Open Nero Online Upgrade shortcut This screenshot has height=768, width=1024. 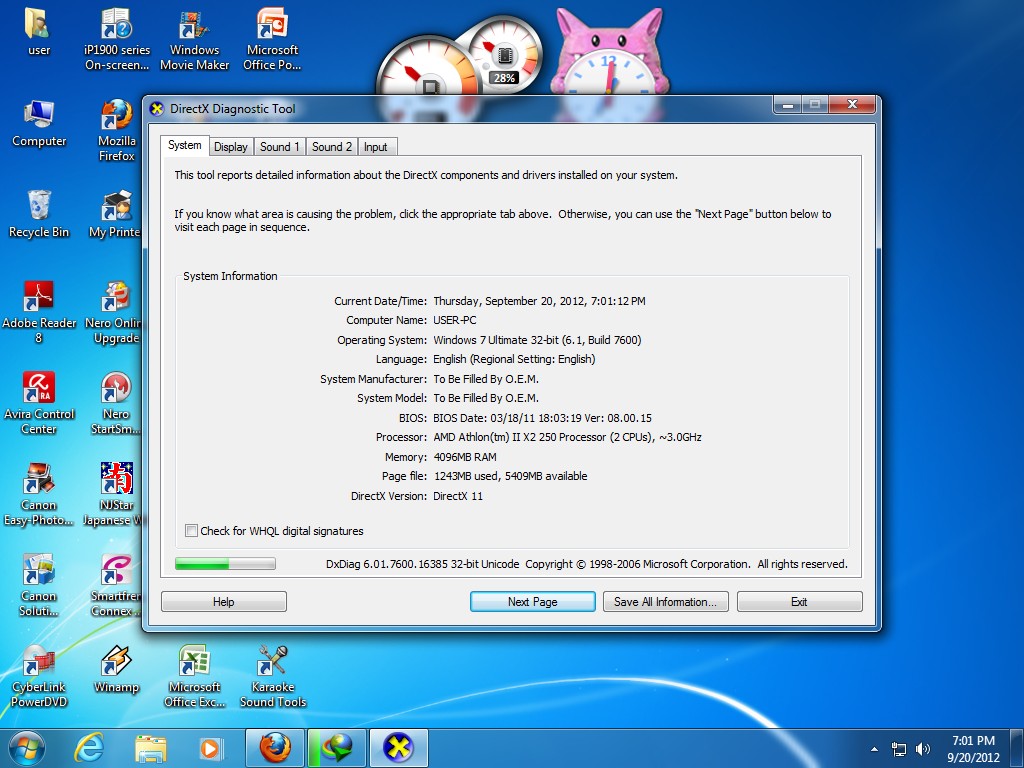tap(114, 312)
